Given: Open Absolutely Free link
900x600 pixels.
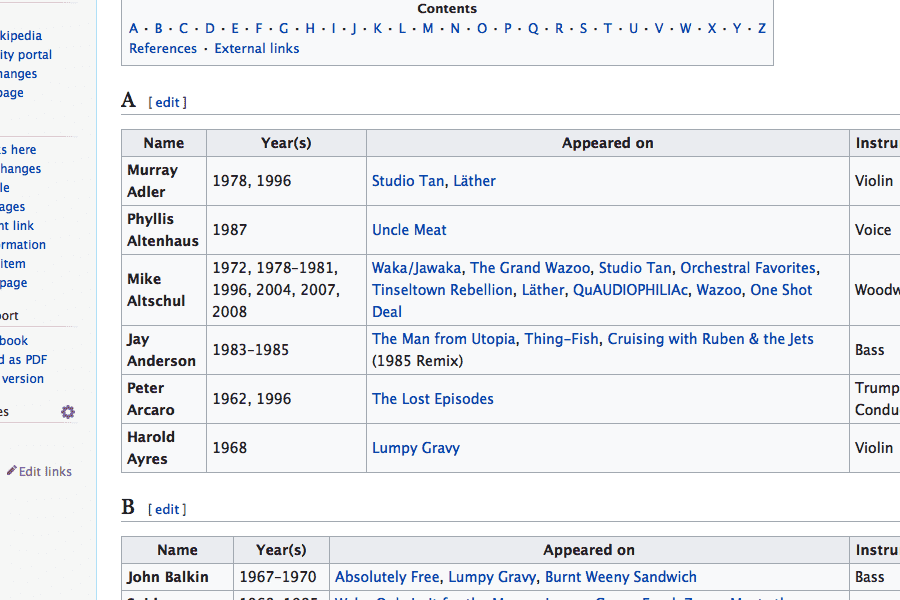Looking at the screenshot, I should click(x=387, y=577).
